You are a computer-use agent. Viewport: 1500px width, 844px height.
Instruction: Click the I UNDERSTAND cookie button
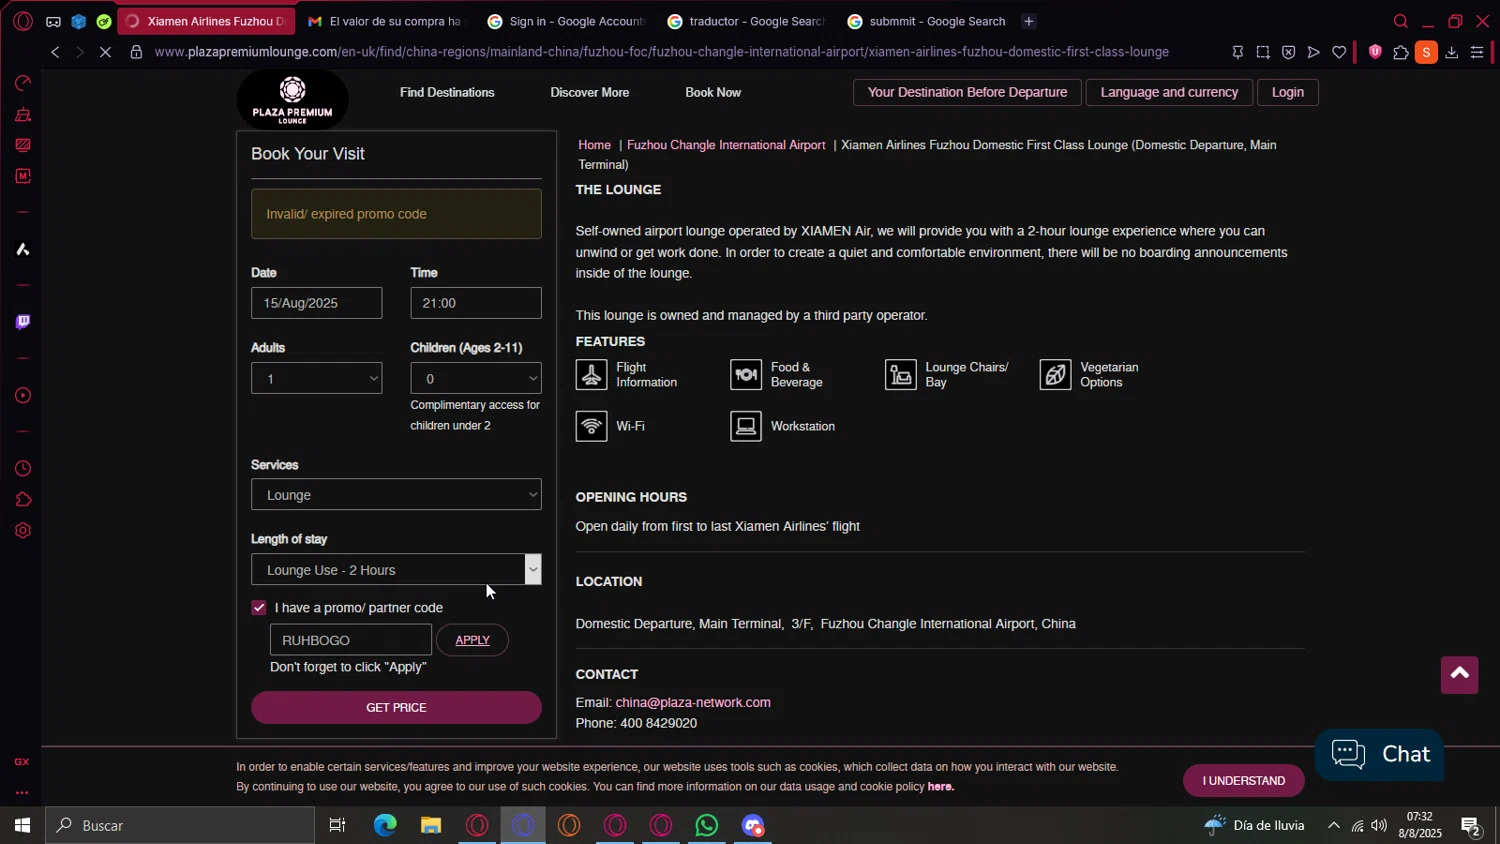pos(1244,781)
